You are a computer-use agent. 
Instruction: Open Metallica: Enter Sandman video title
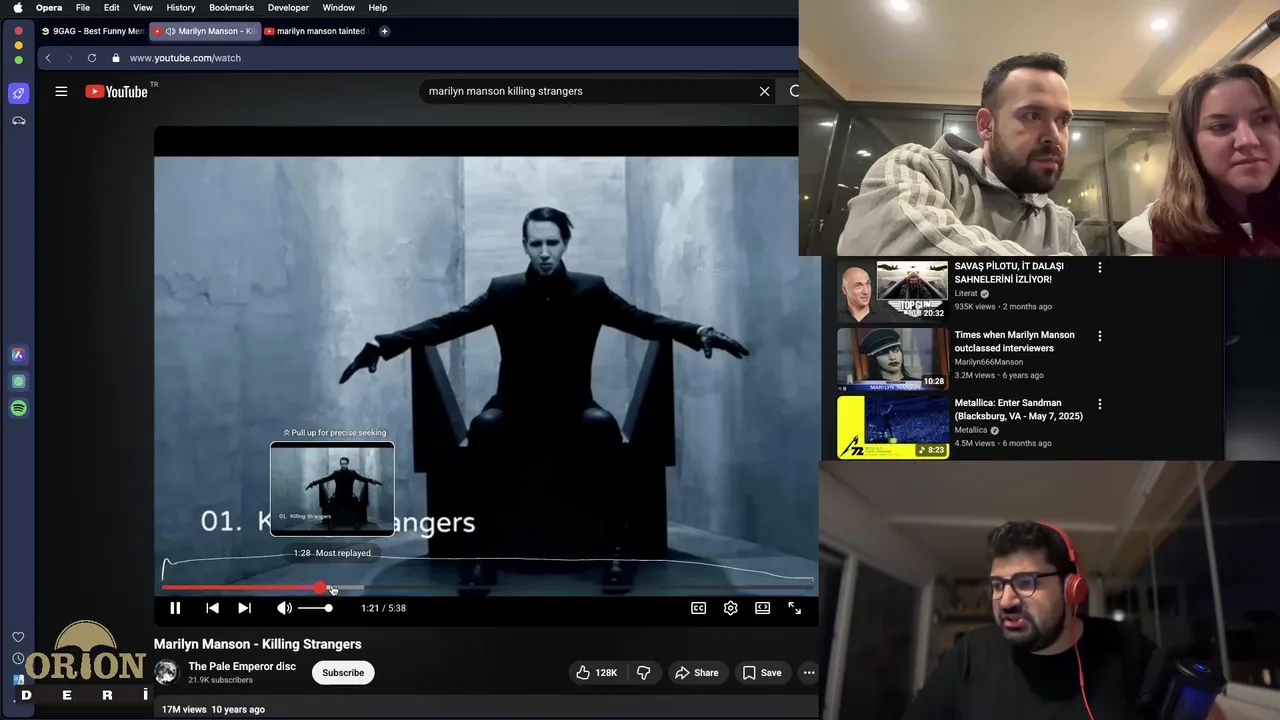[x=1018, y=409]
